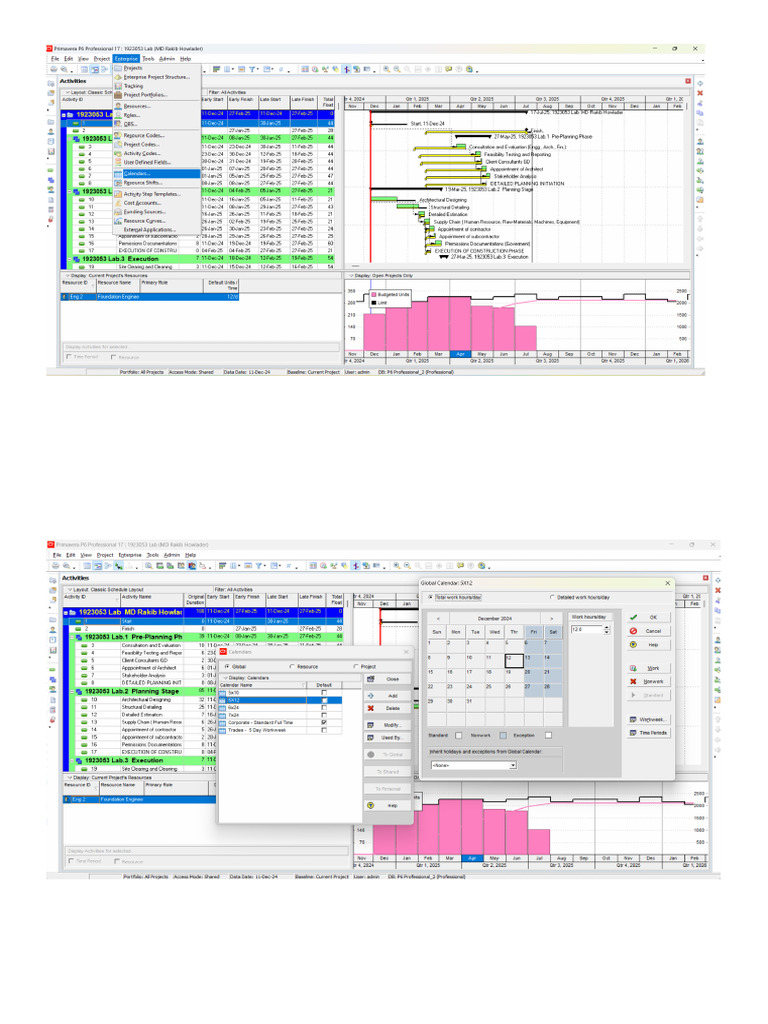Click the 5X12 calendar row icon
The width and height of the screenshot is (768, 1024).
click(x=223, y=700)
